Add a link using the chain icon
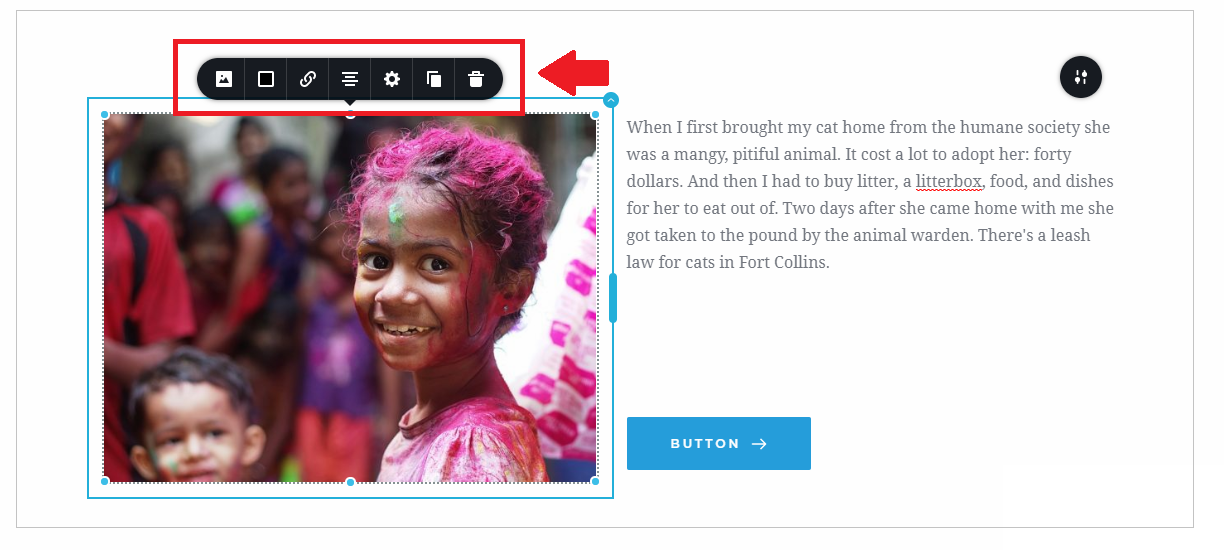 pyautogui.click(x=308, y=79)
